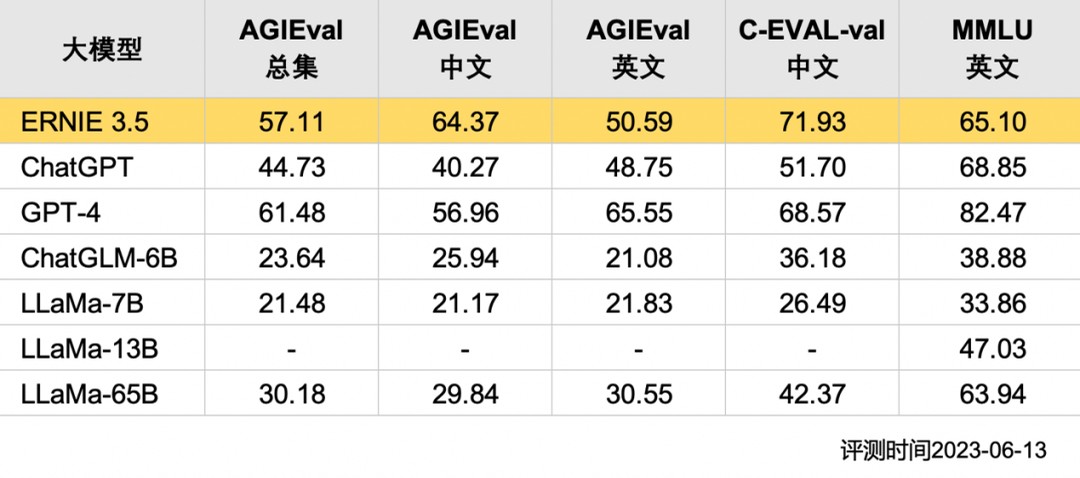The image size is (1080, 478).
Task: Select GPT-4 MMLU score 82.47
Action: click(x=993, y=212)
